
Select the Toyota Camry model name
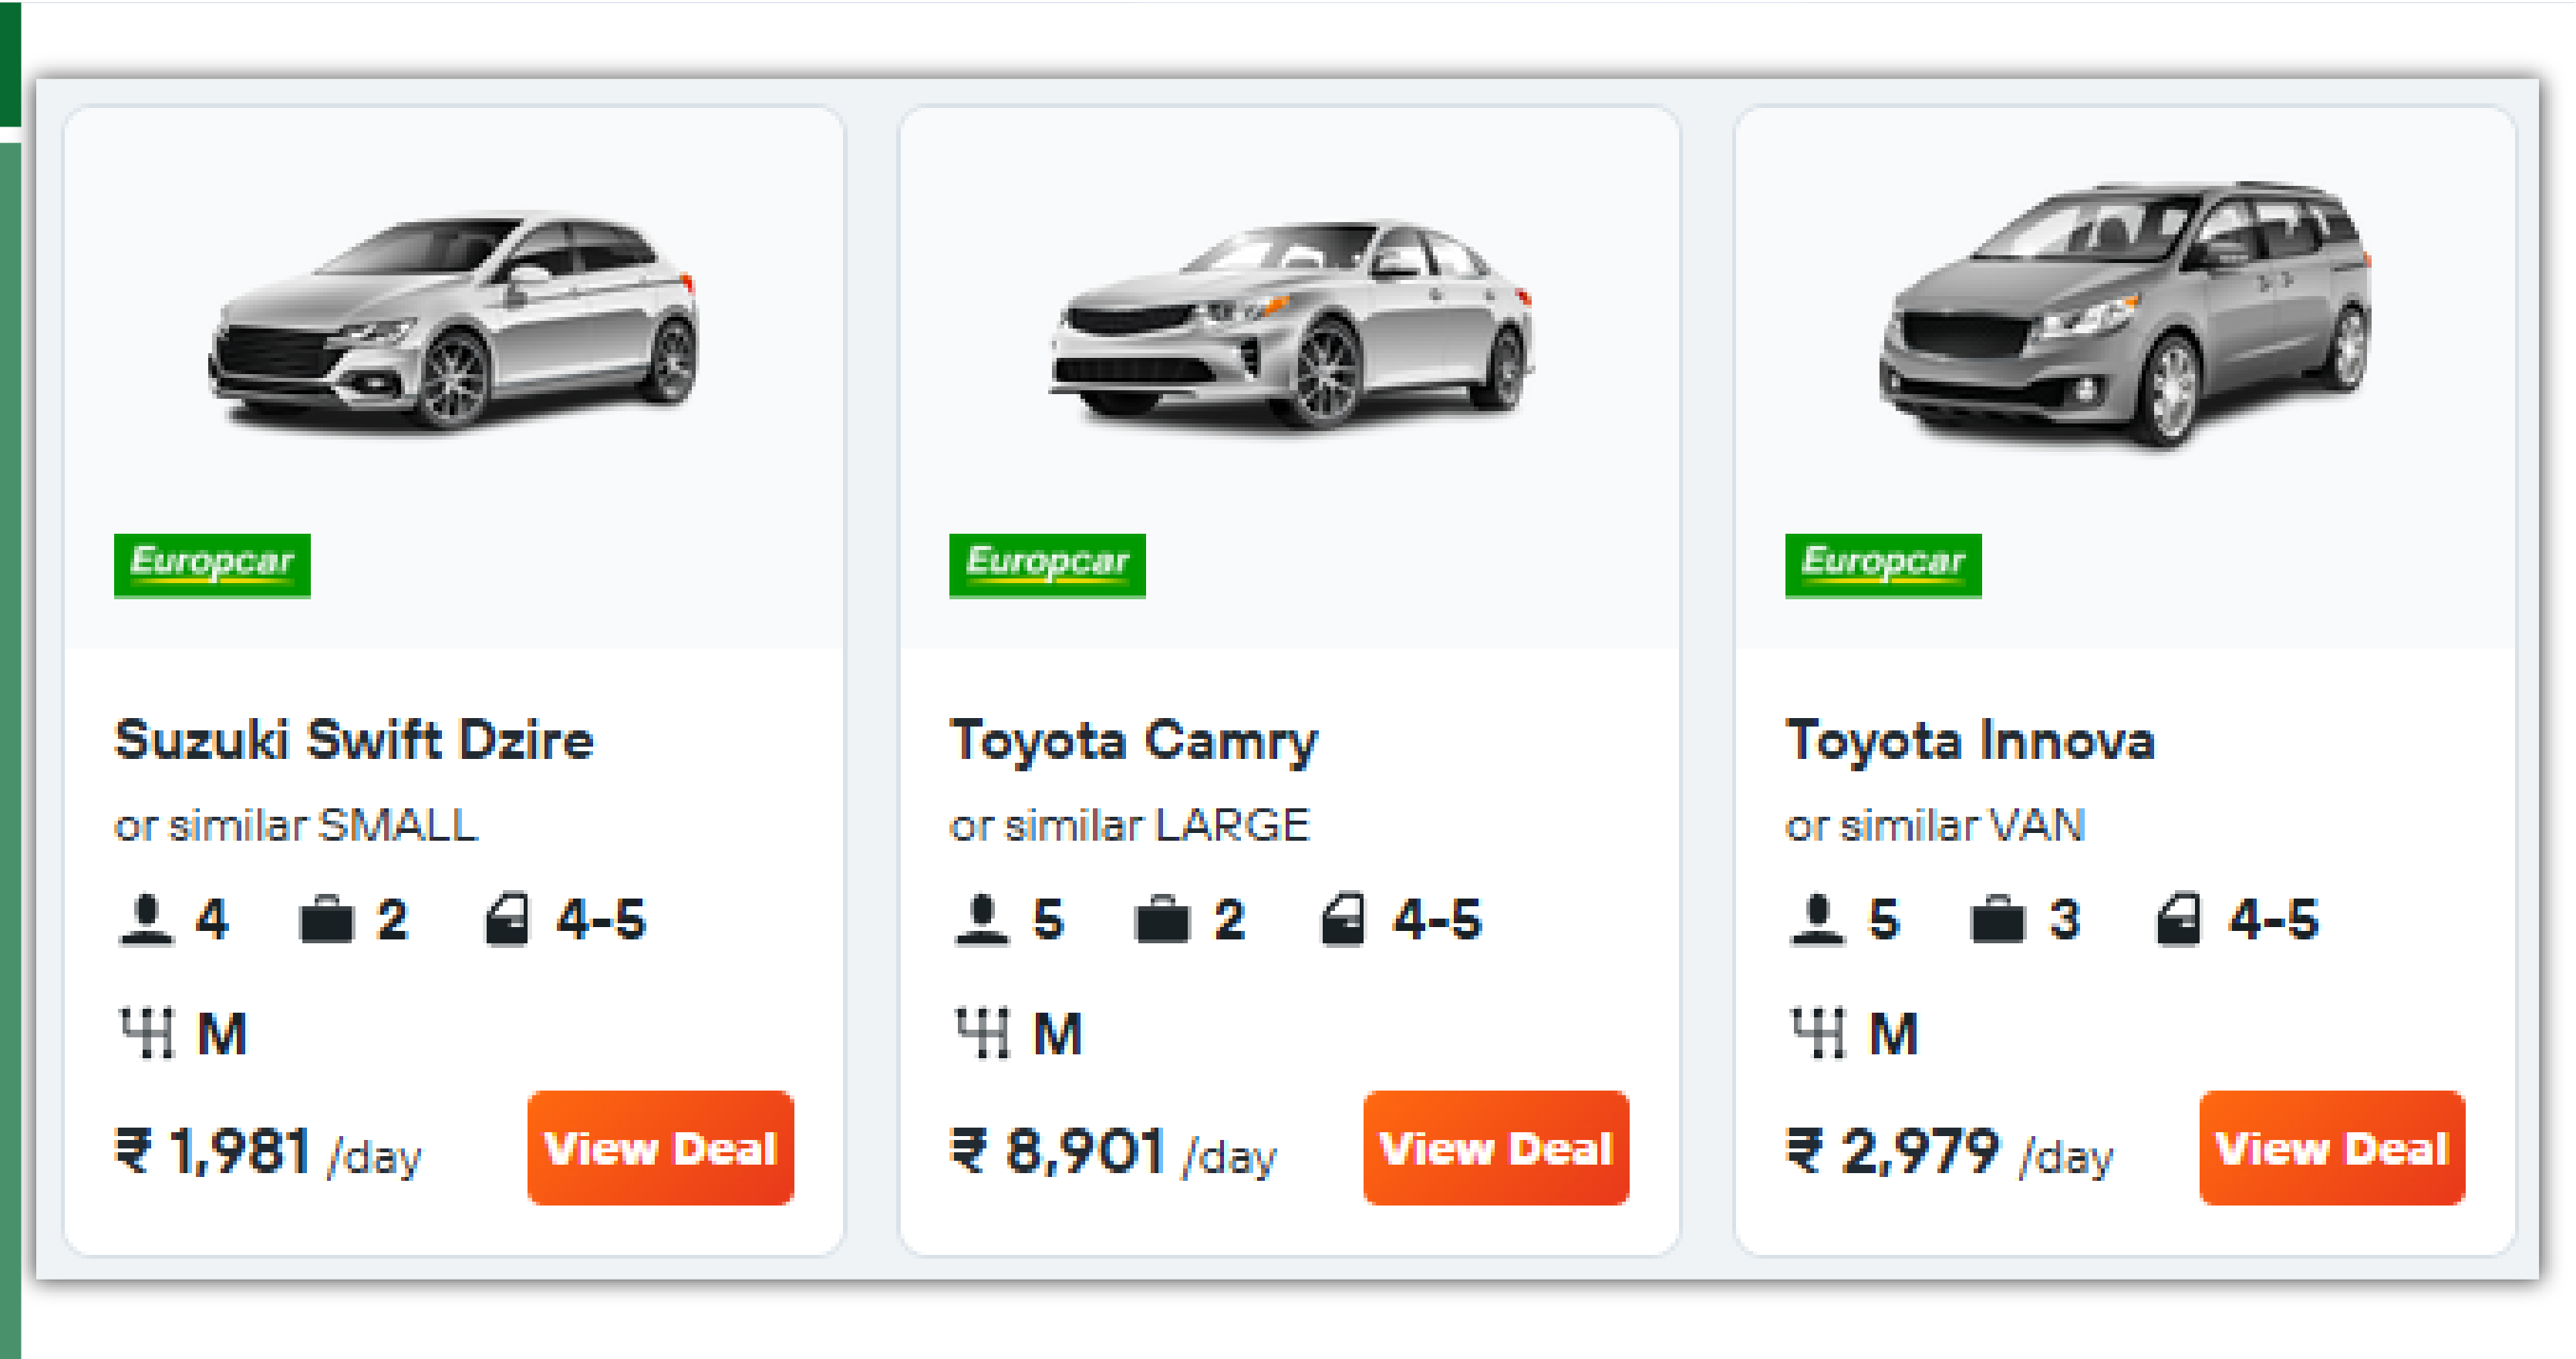point(1135,740)
